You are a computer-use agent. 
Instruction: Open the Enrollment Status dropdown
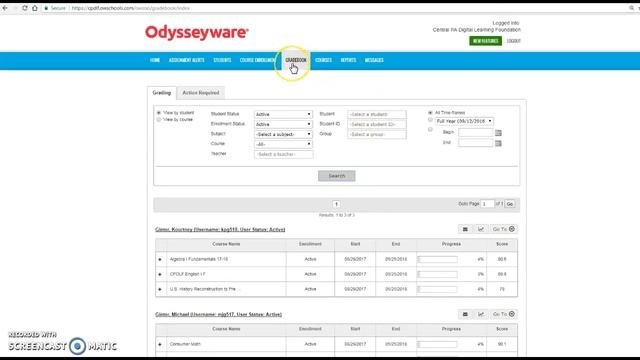tap(283, 124)
